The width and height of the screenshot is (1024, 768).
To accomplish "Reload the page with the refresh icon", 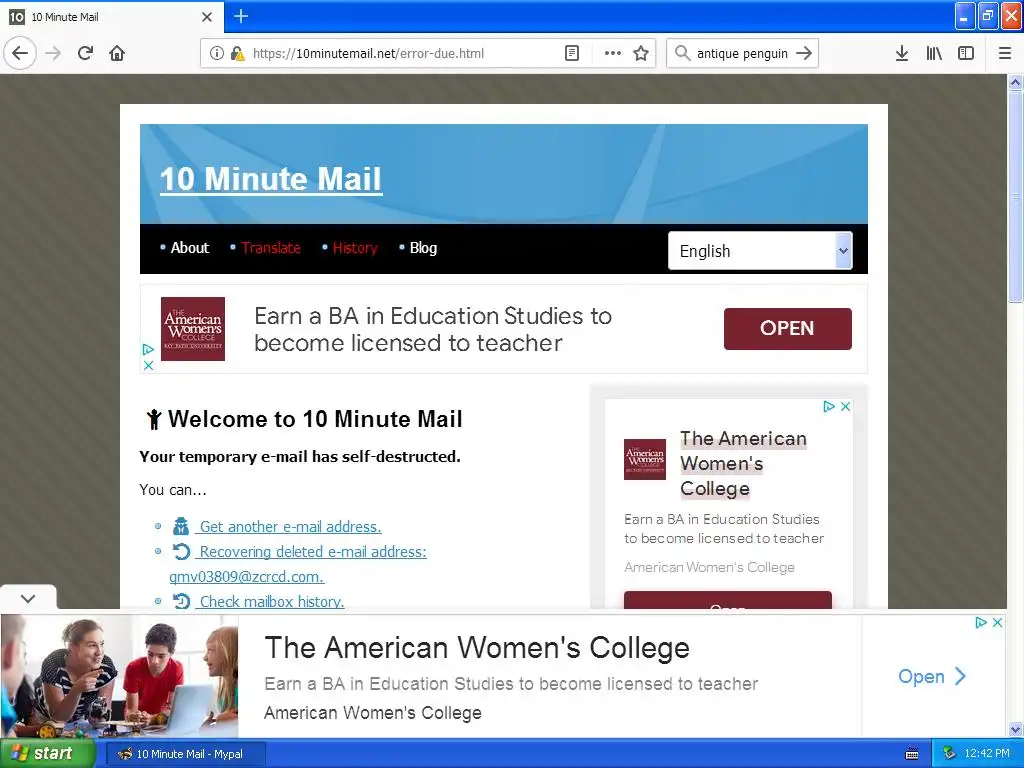I will coord(86,53).
